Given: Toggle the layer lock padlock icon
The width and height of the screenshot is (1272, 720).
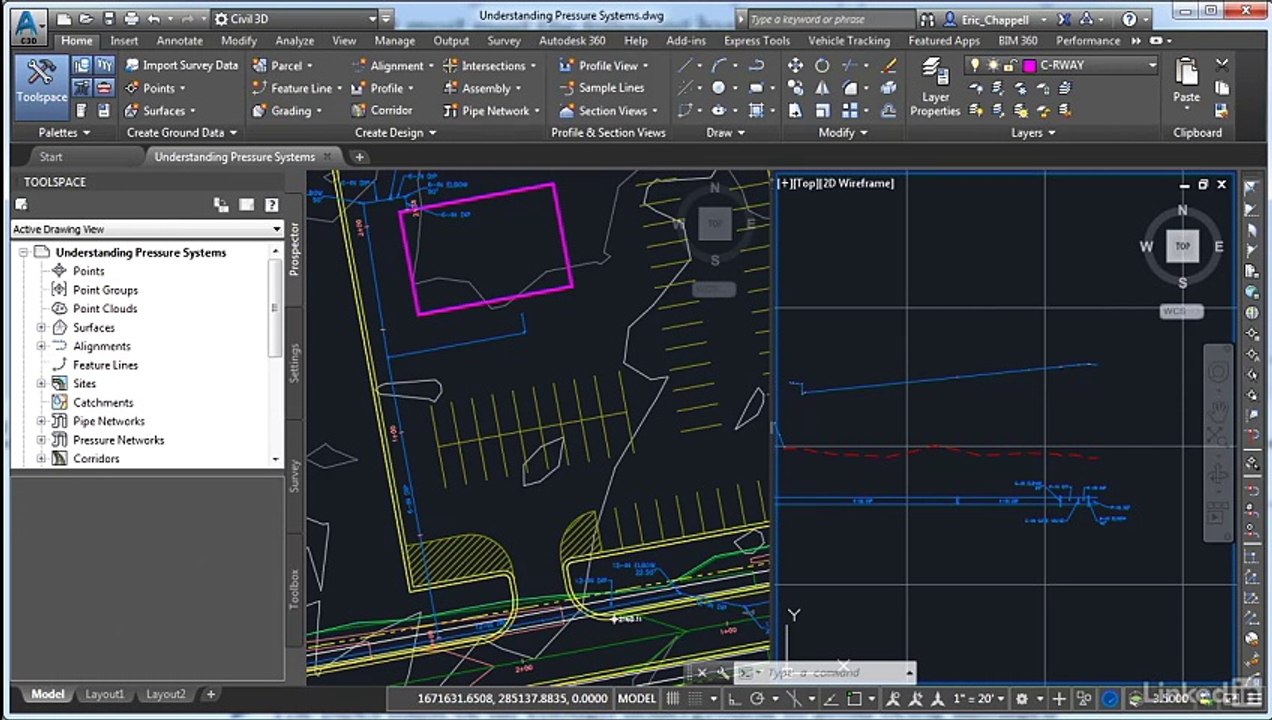Looking at the screenshot, I should [x=1009, y=65].
